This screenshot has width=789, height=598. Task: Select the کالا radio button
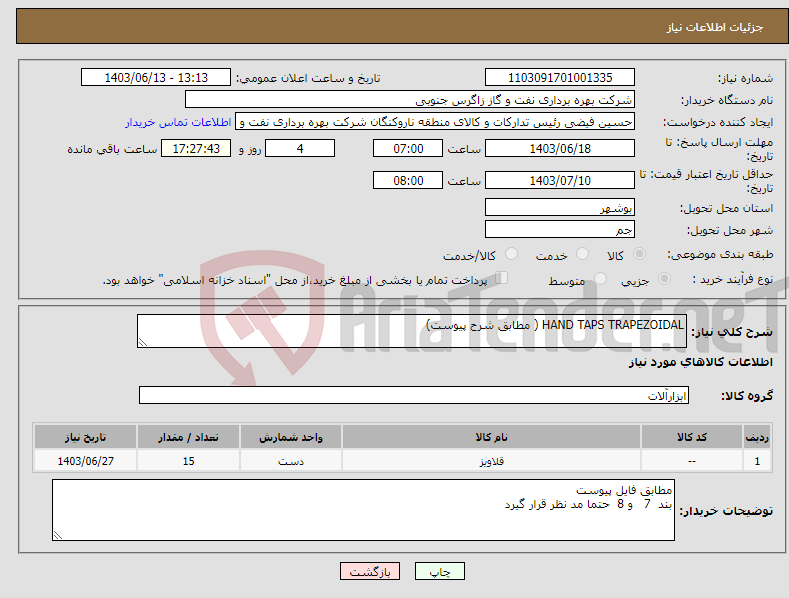point(639,254)
